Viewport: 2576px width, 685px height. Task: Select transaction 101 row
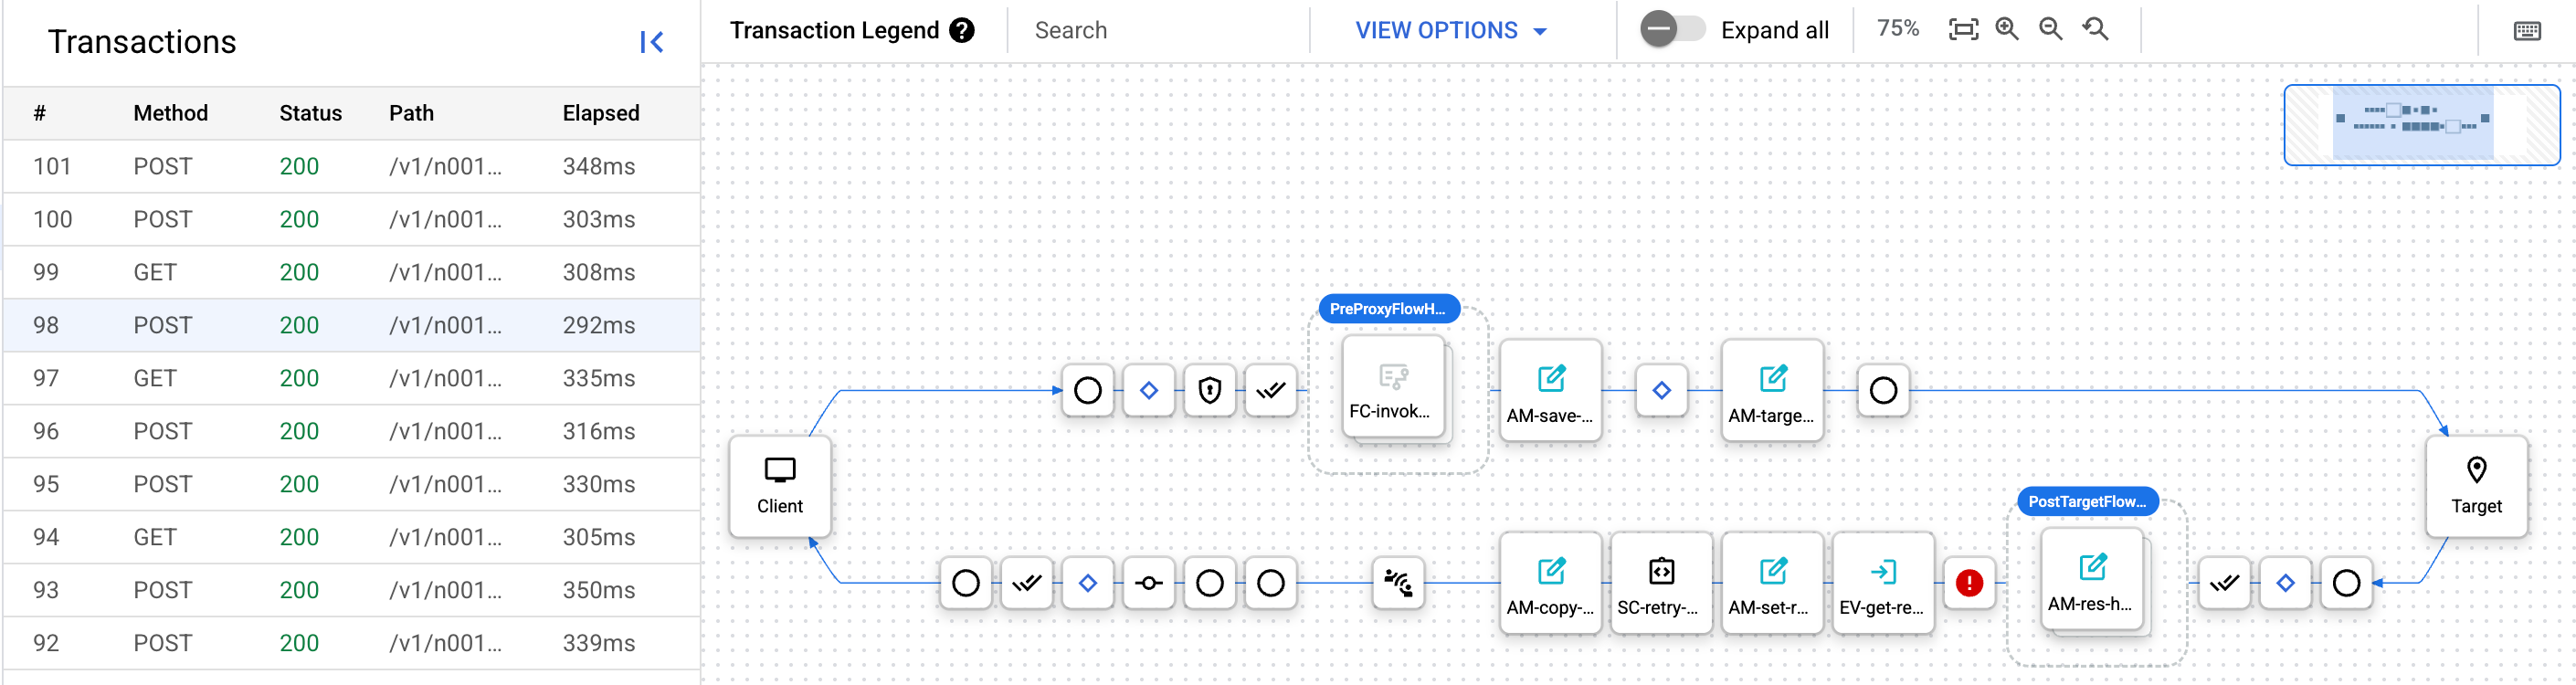click(x=350, y=166)
